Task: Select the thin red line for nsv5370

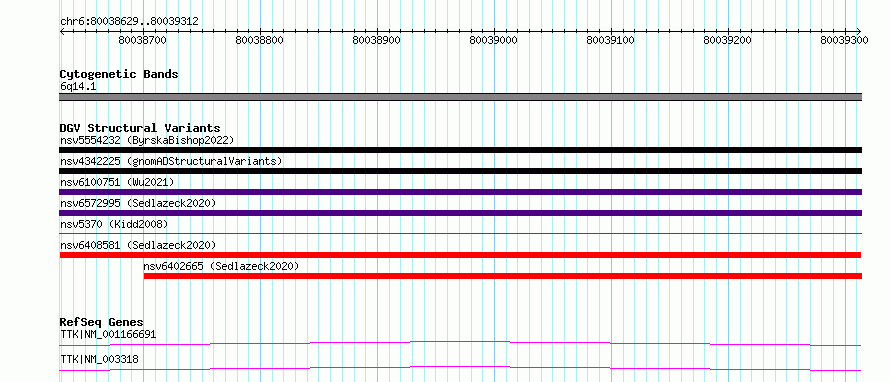Action: pyautogui.click(x=460, y=233)
